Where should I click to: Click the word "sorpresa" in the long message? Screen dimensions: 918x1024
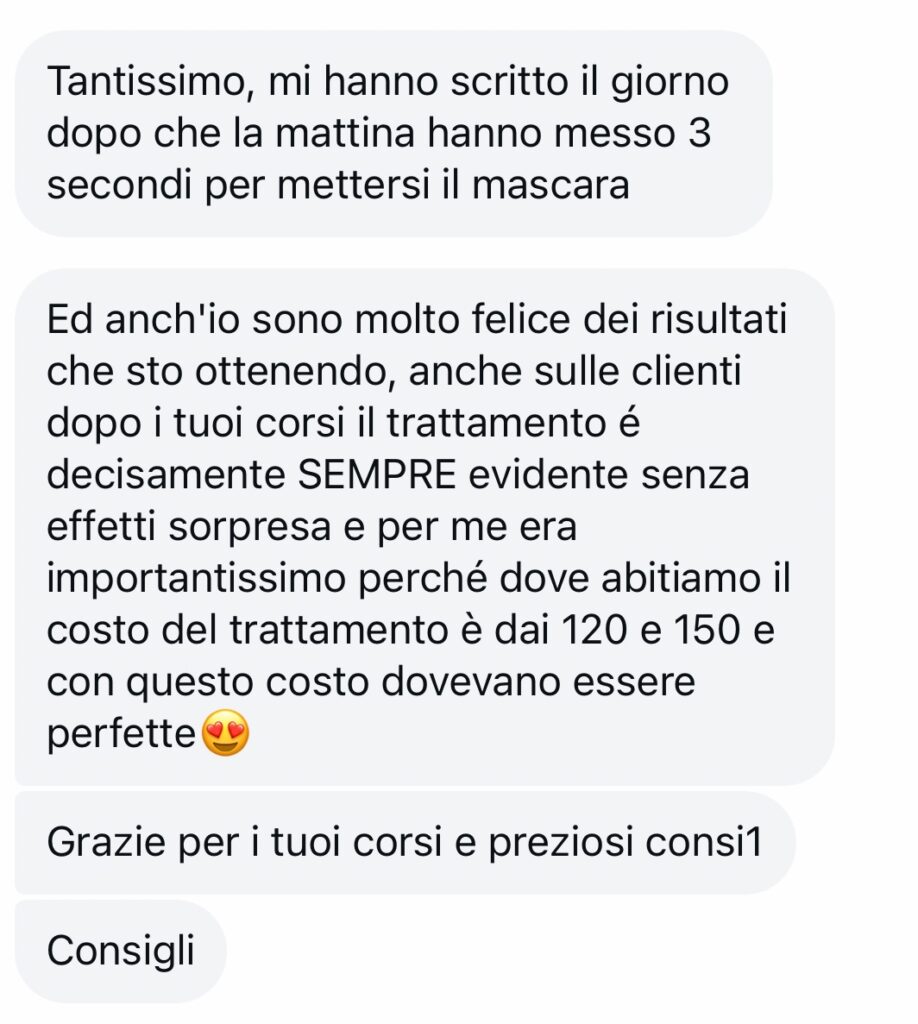(x=250, y=529)
